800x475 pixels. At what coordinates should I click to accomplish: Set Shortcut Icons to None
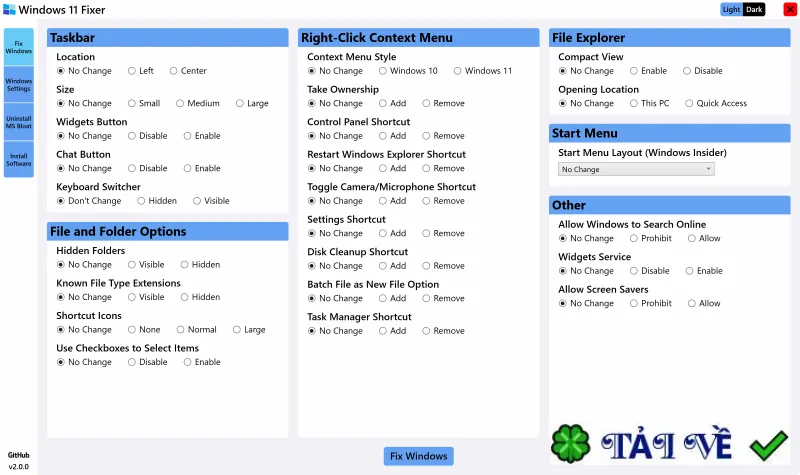click(144, 330)
